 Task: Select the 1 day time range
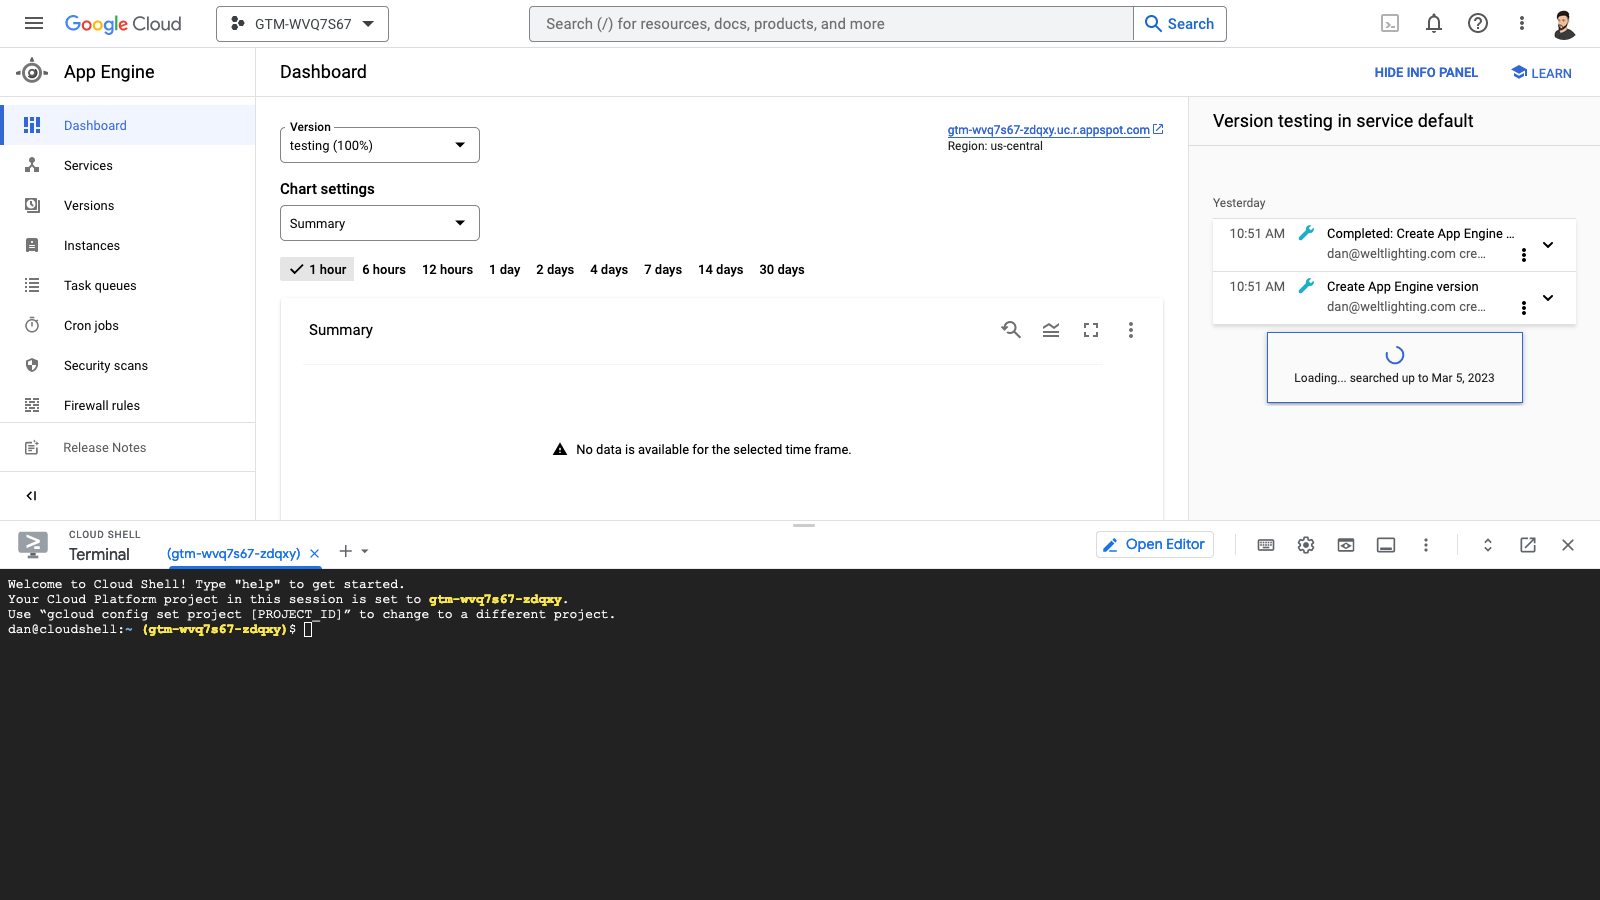[504, 270]
